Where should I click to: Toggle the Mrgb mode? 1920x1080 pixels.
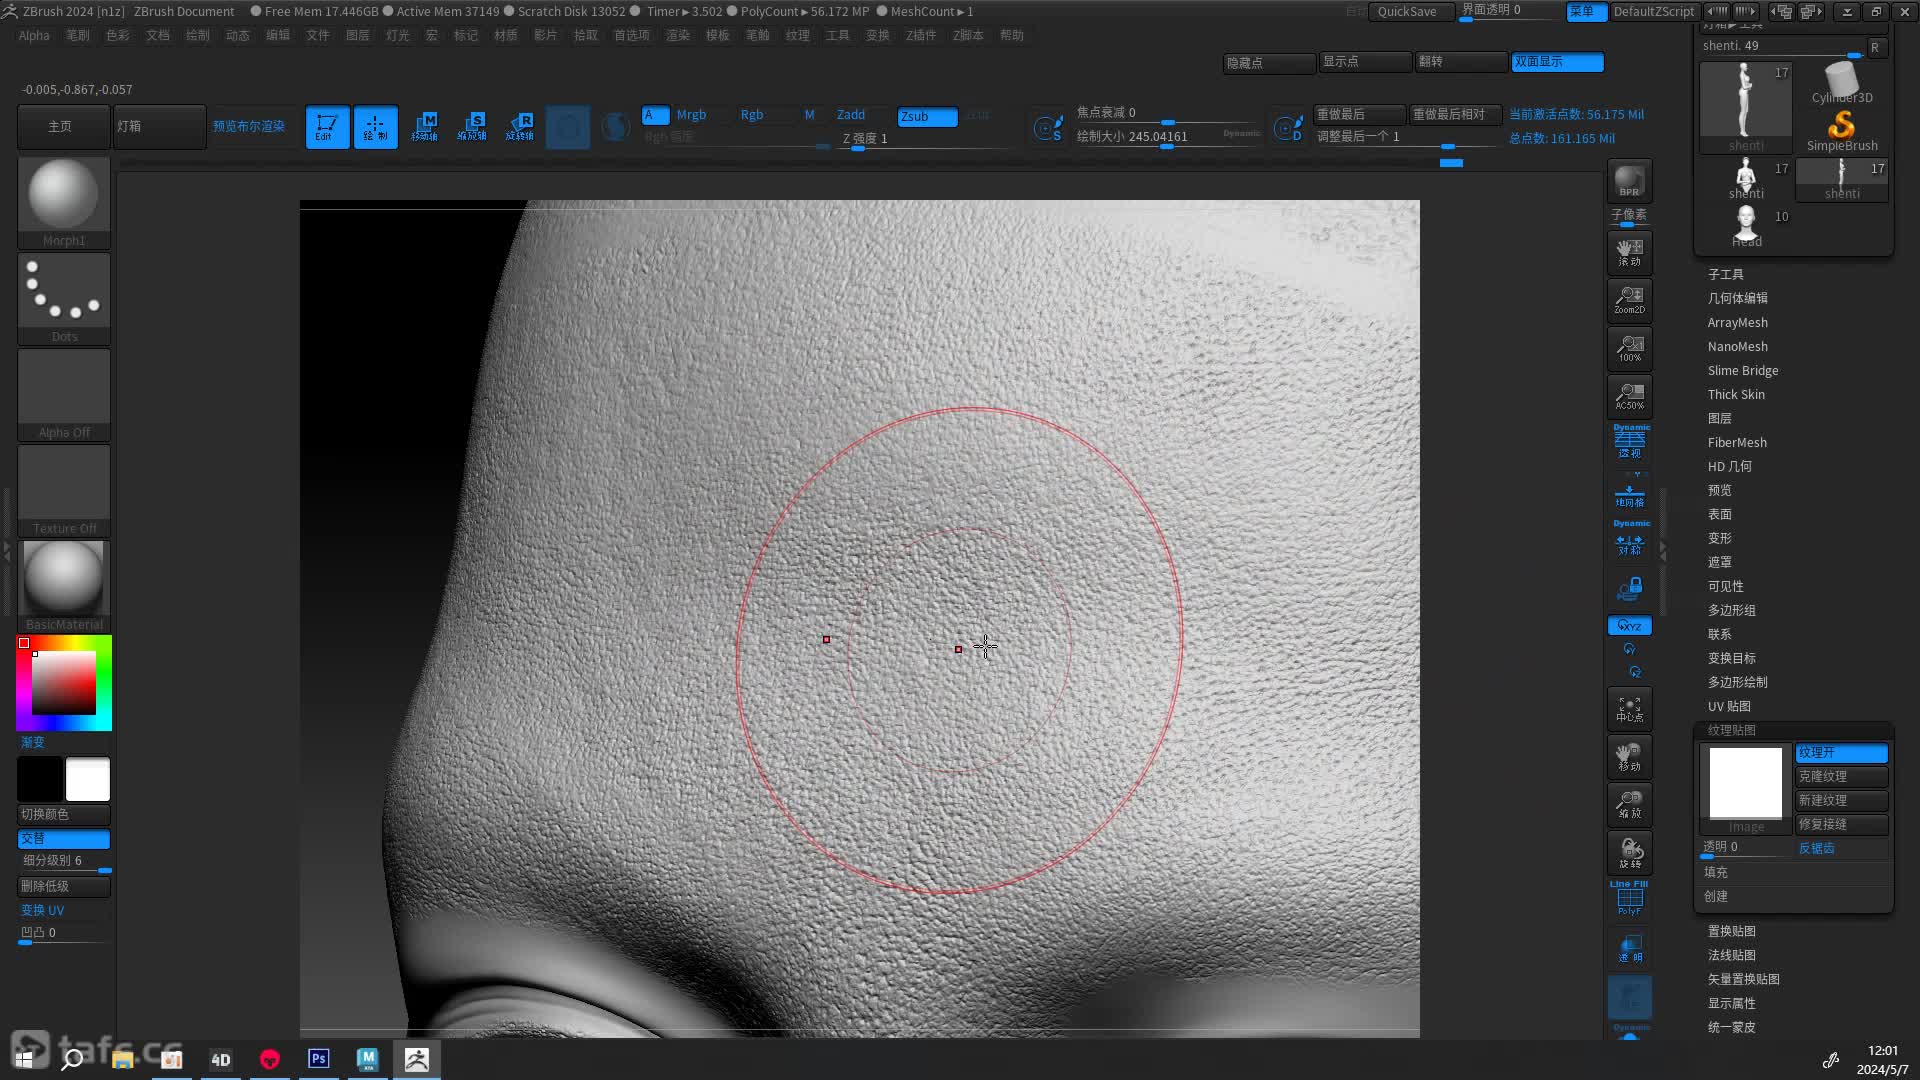tap(691, 115)
